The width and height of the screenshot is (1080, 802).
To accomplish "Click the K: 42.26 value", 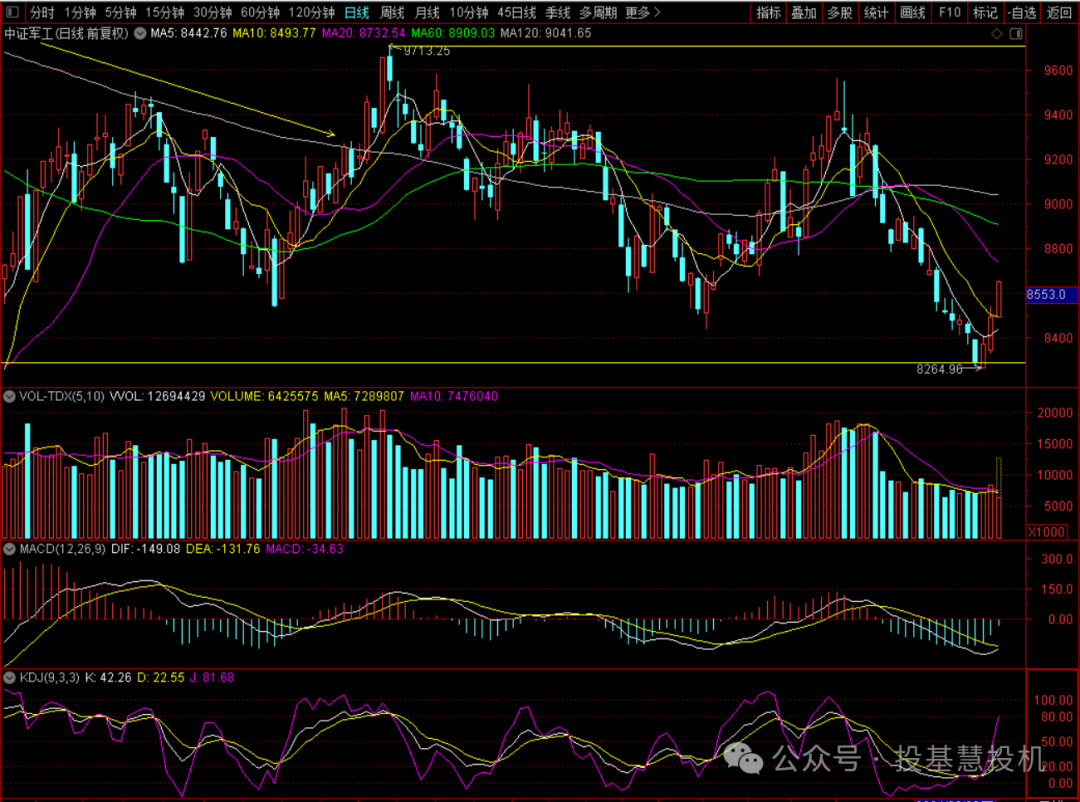I will point(108,678).
